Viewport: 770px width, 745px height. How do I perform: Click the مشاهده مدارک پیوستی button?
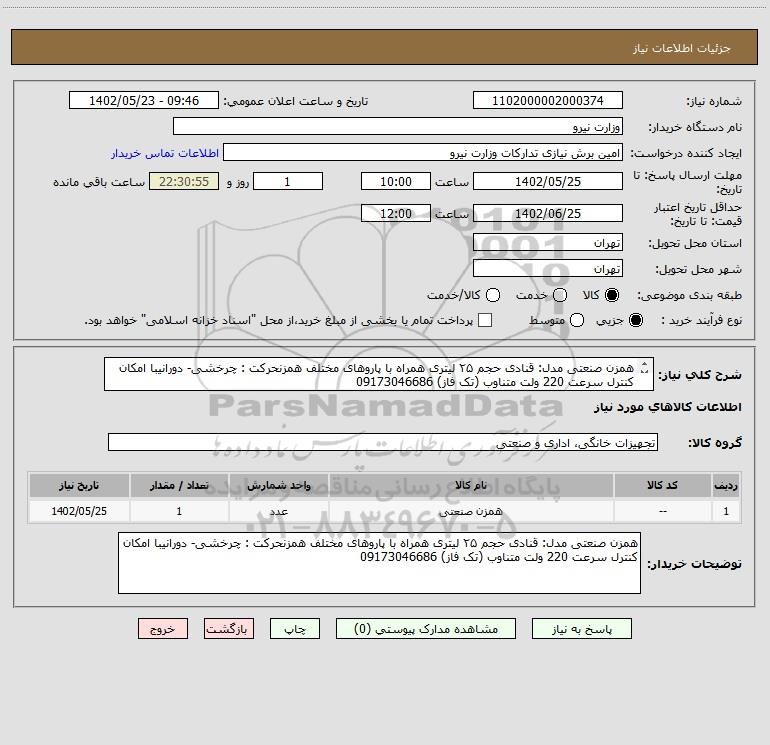pyautogui.click(x=426, y=629)
